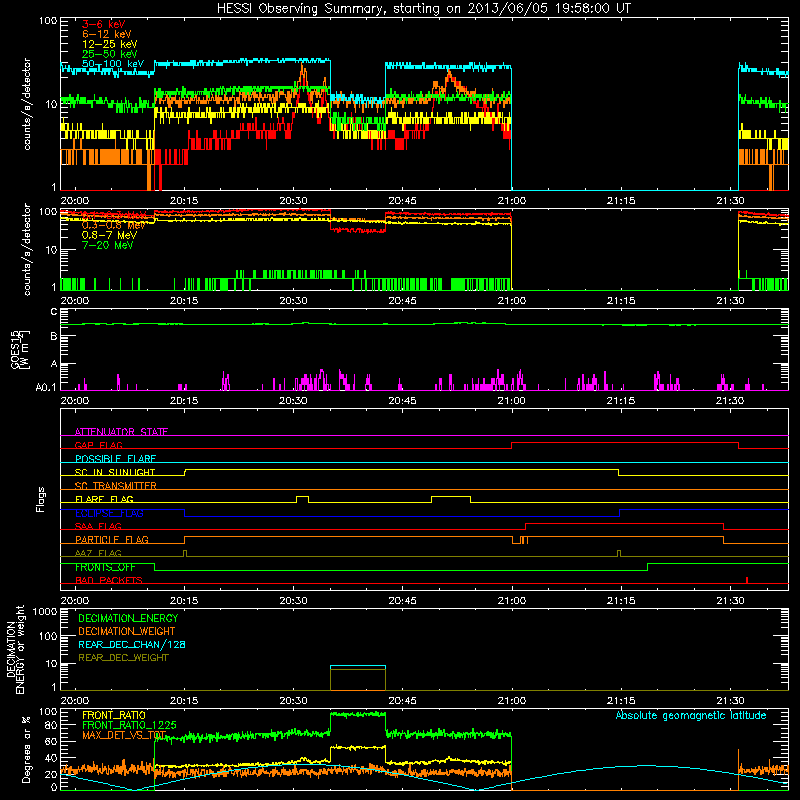Click the REAR_DEC_WEIGHT legend entry
The width and height of the screenshot is (800, 800).
[123, 658]
